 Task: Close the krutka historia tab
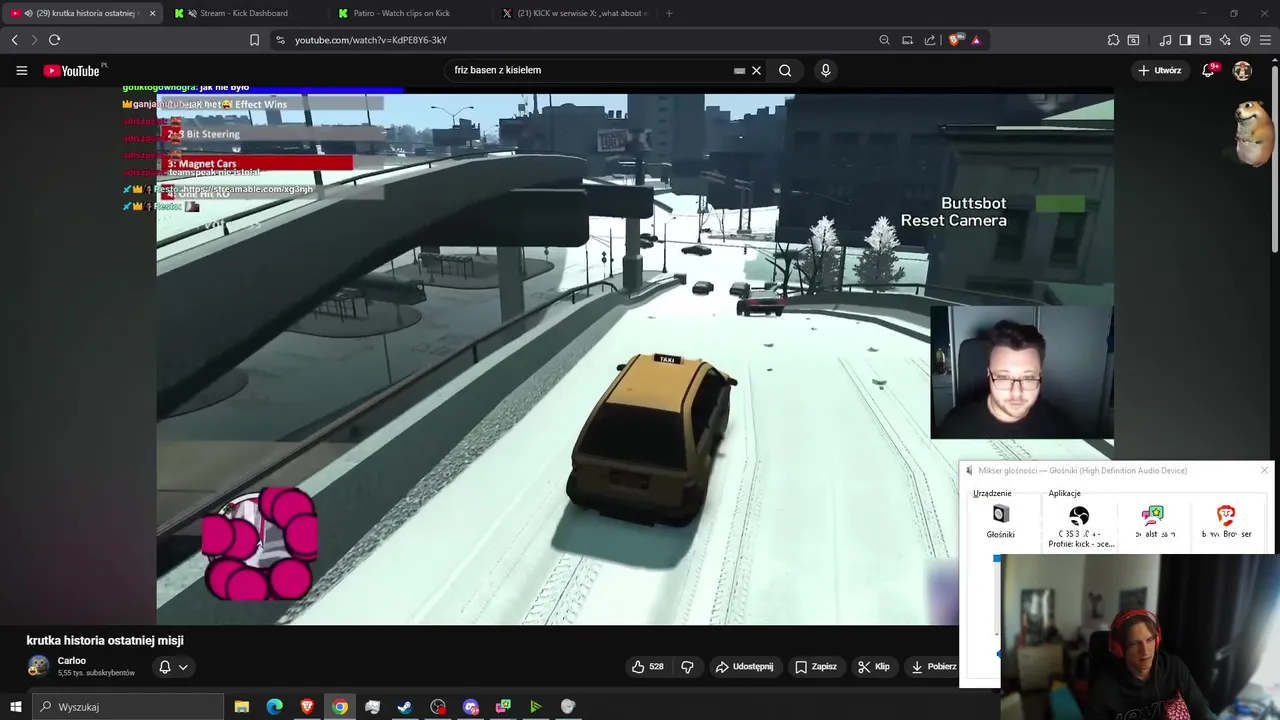(152, 13)
